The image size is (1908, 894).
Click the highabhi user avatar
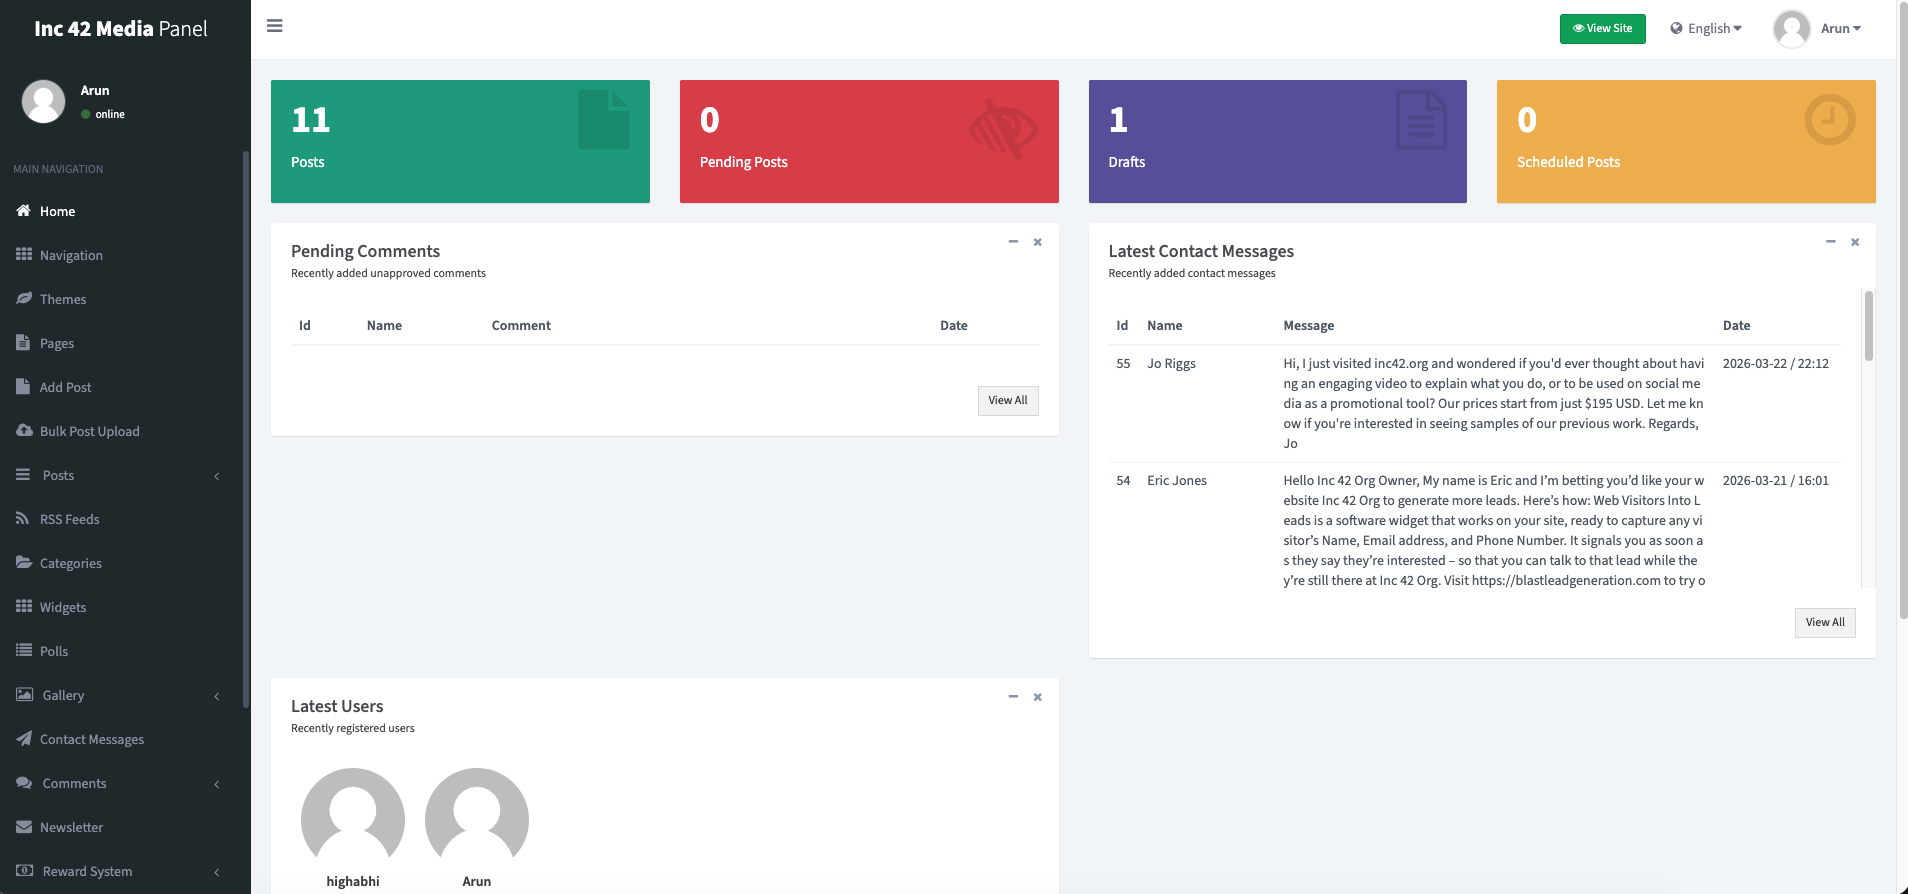353,819
